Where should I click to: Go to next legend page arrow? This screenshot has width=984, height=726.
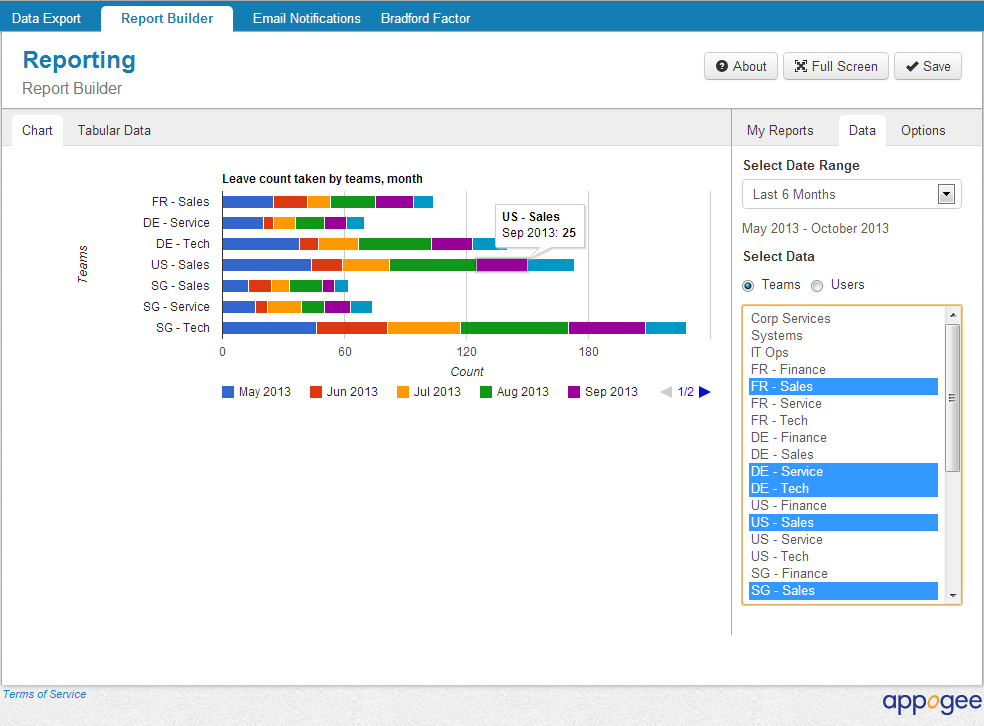click(705, 392)
